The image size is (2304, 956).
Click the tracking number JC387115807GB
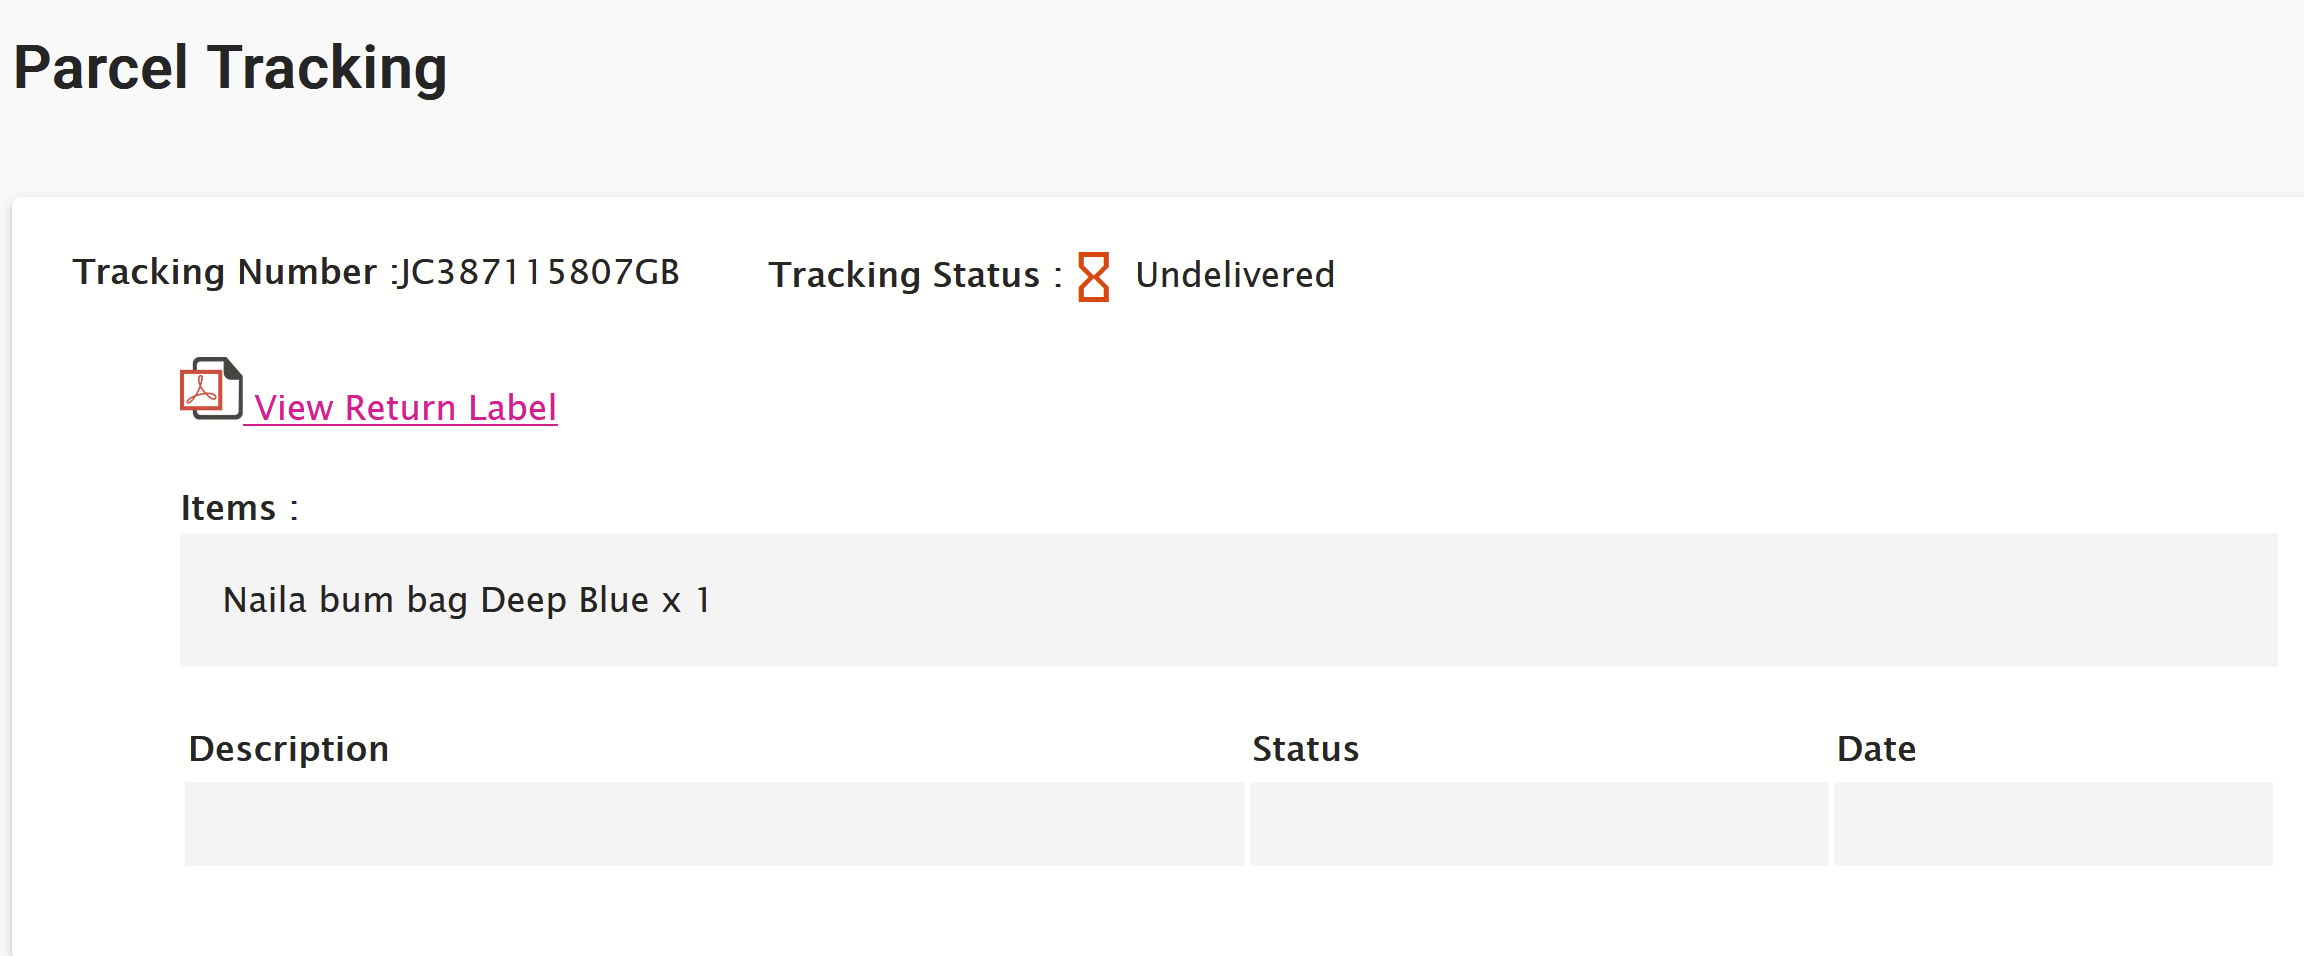539,272
